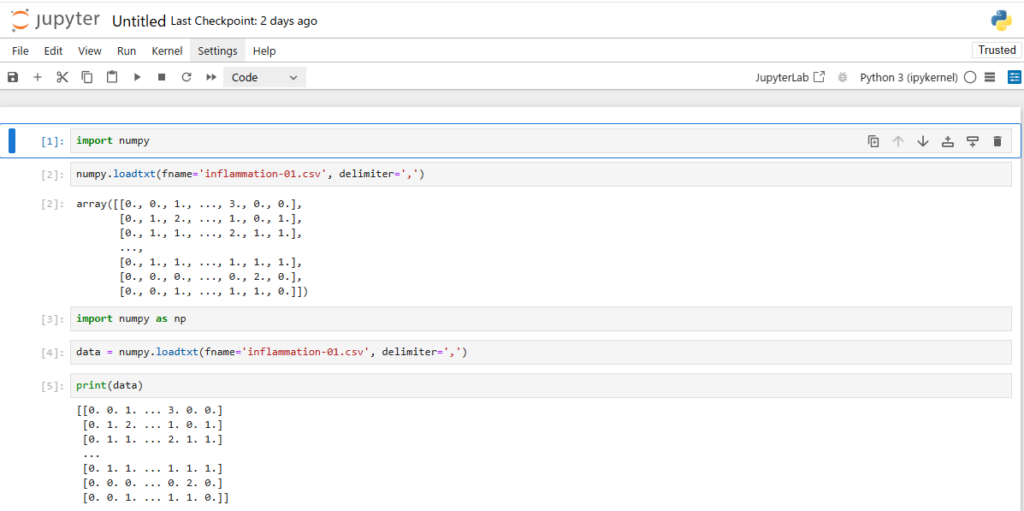Viewport: 1024px width, 511px height.
Task: Run the selected cell with the play icon
Action: (137, 77)
